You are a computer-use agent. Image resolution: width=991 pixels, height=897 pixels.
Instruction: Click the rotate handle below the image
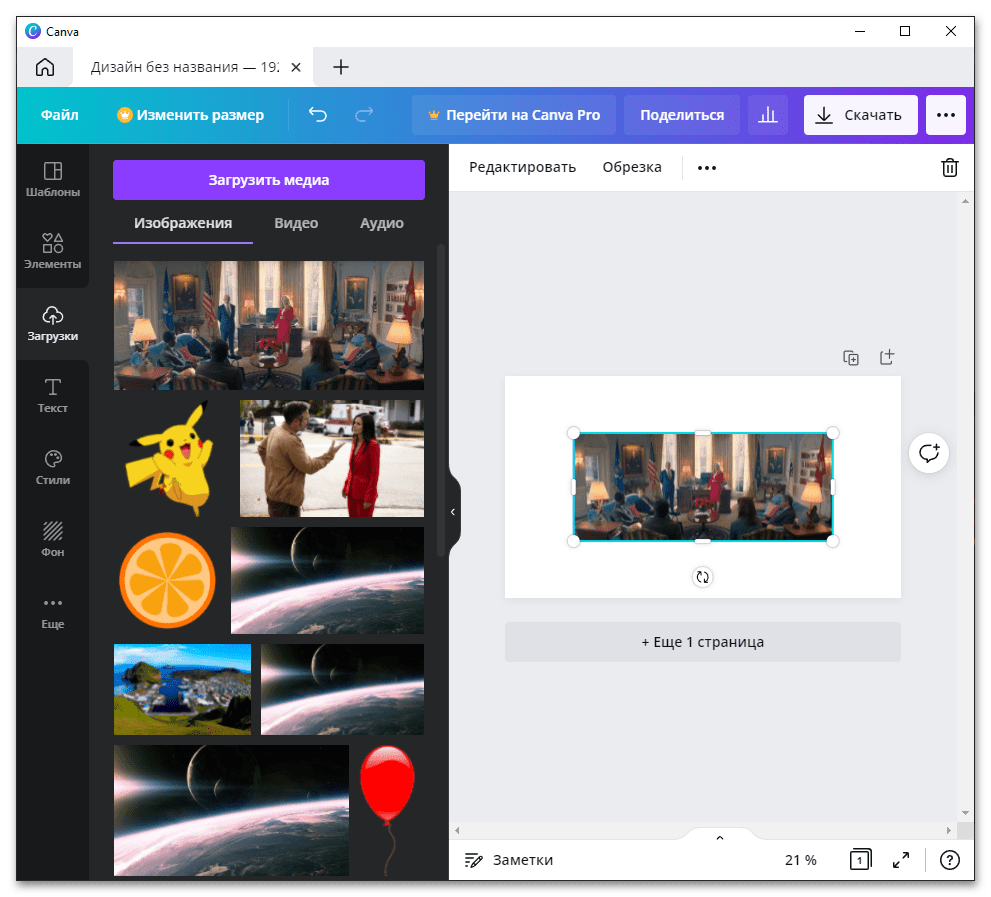702,577
